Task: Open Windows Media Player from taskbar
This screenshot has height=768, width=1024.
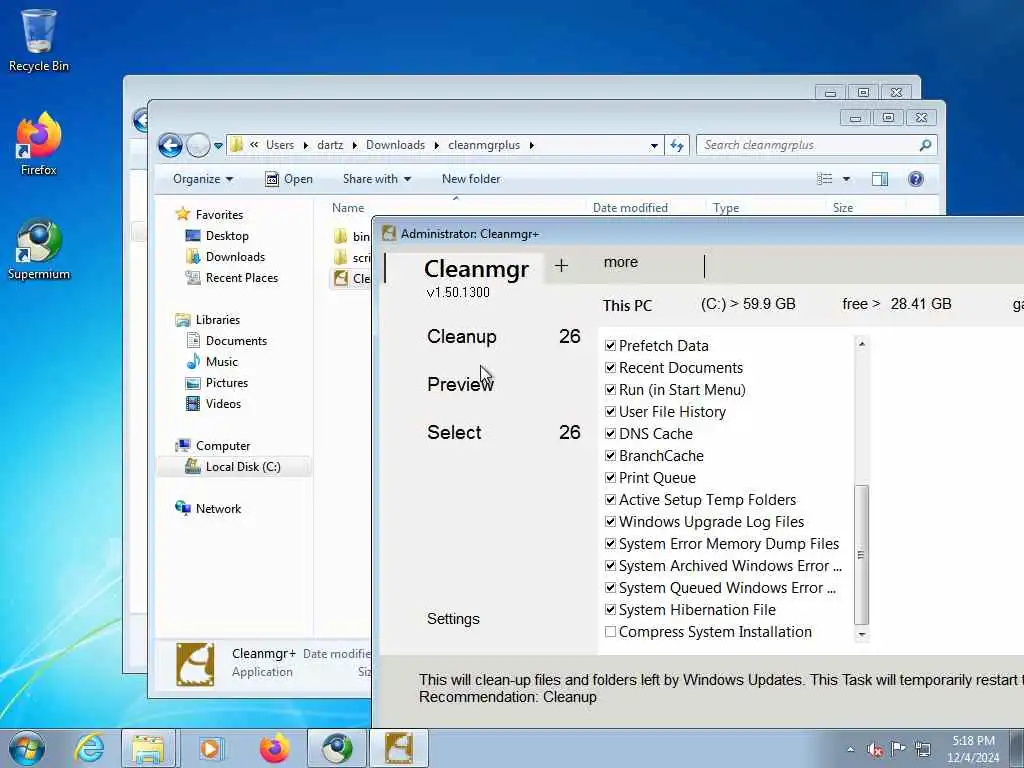Action: [210, 748]
